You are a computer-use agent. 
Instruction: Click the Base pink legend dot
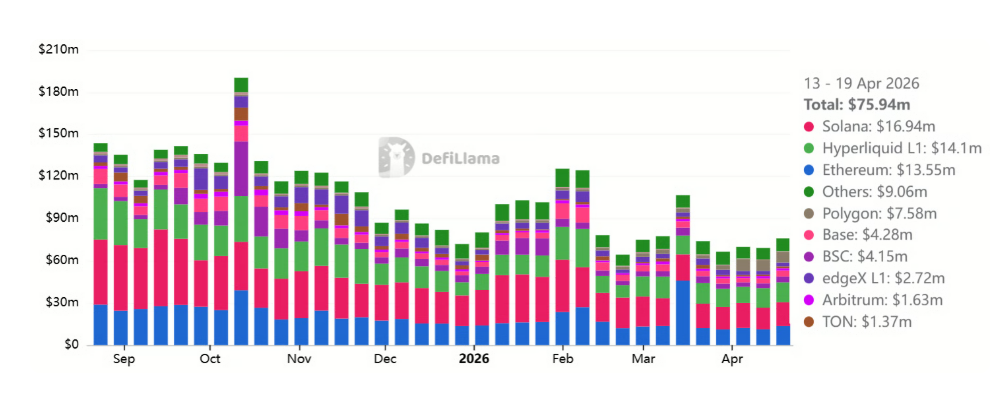pyautogui.click(x=809, y=235)
